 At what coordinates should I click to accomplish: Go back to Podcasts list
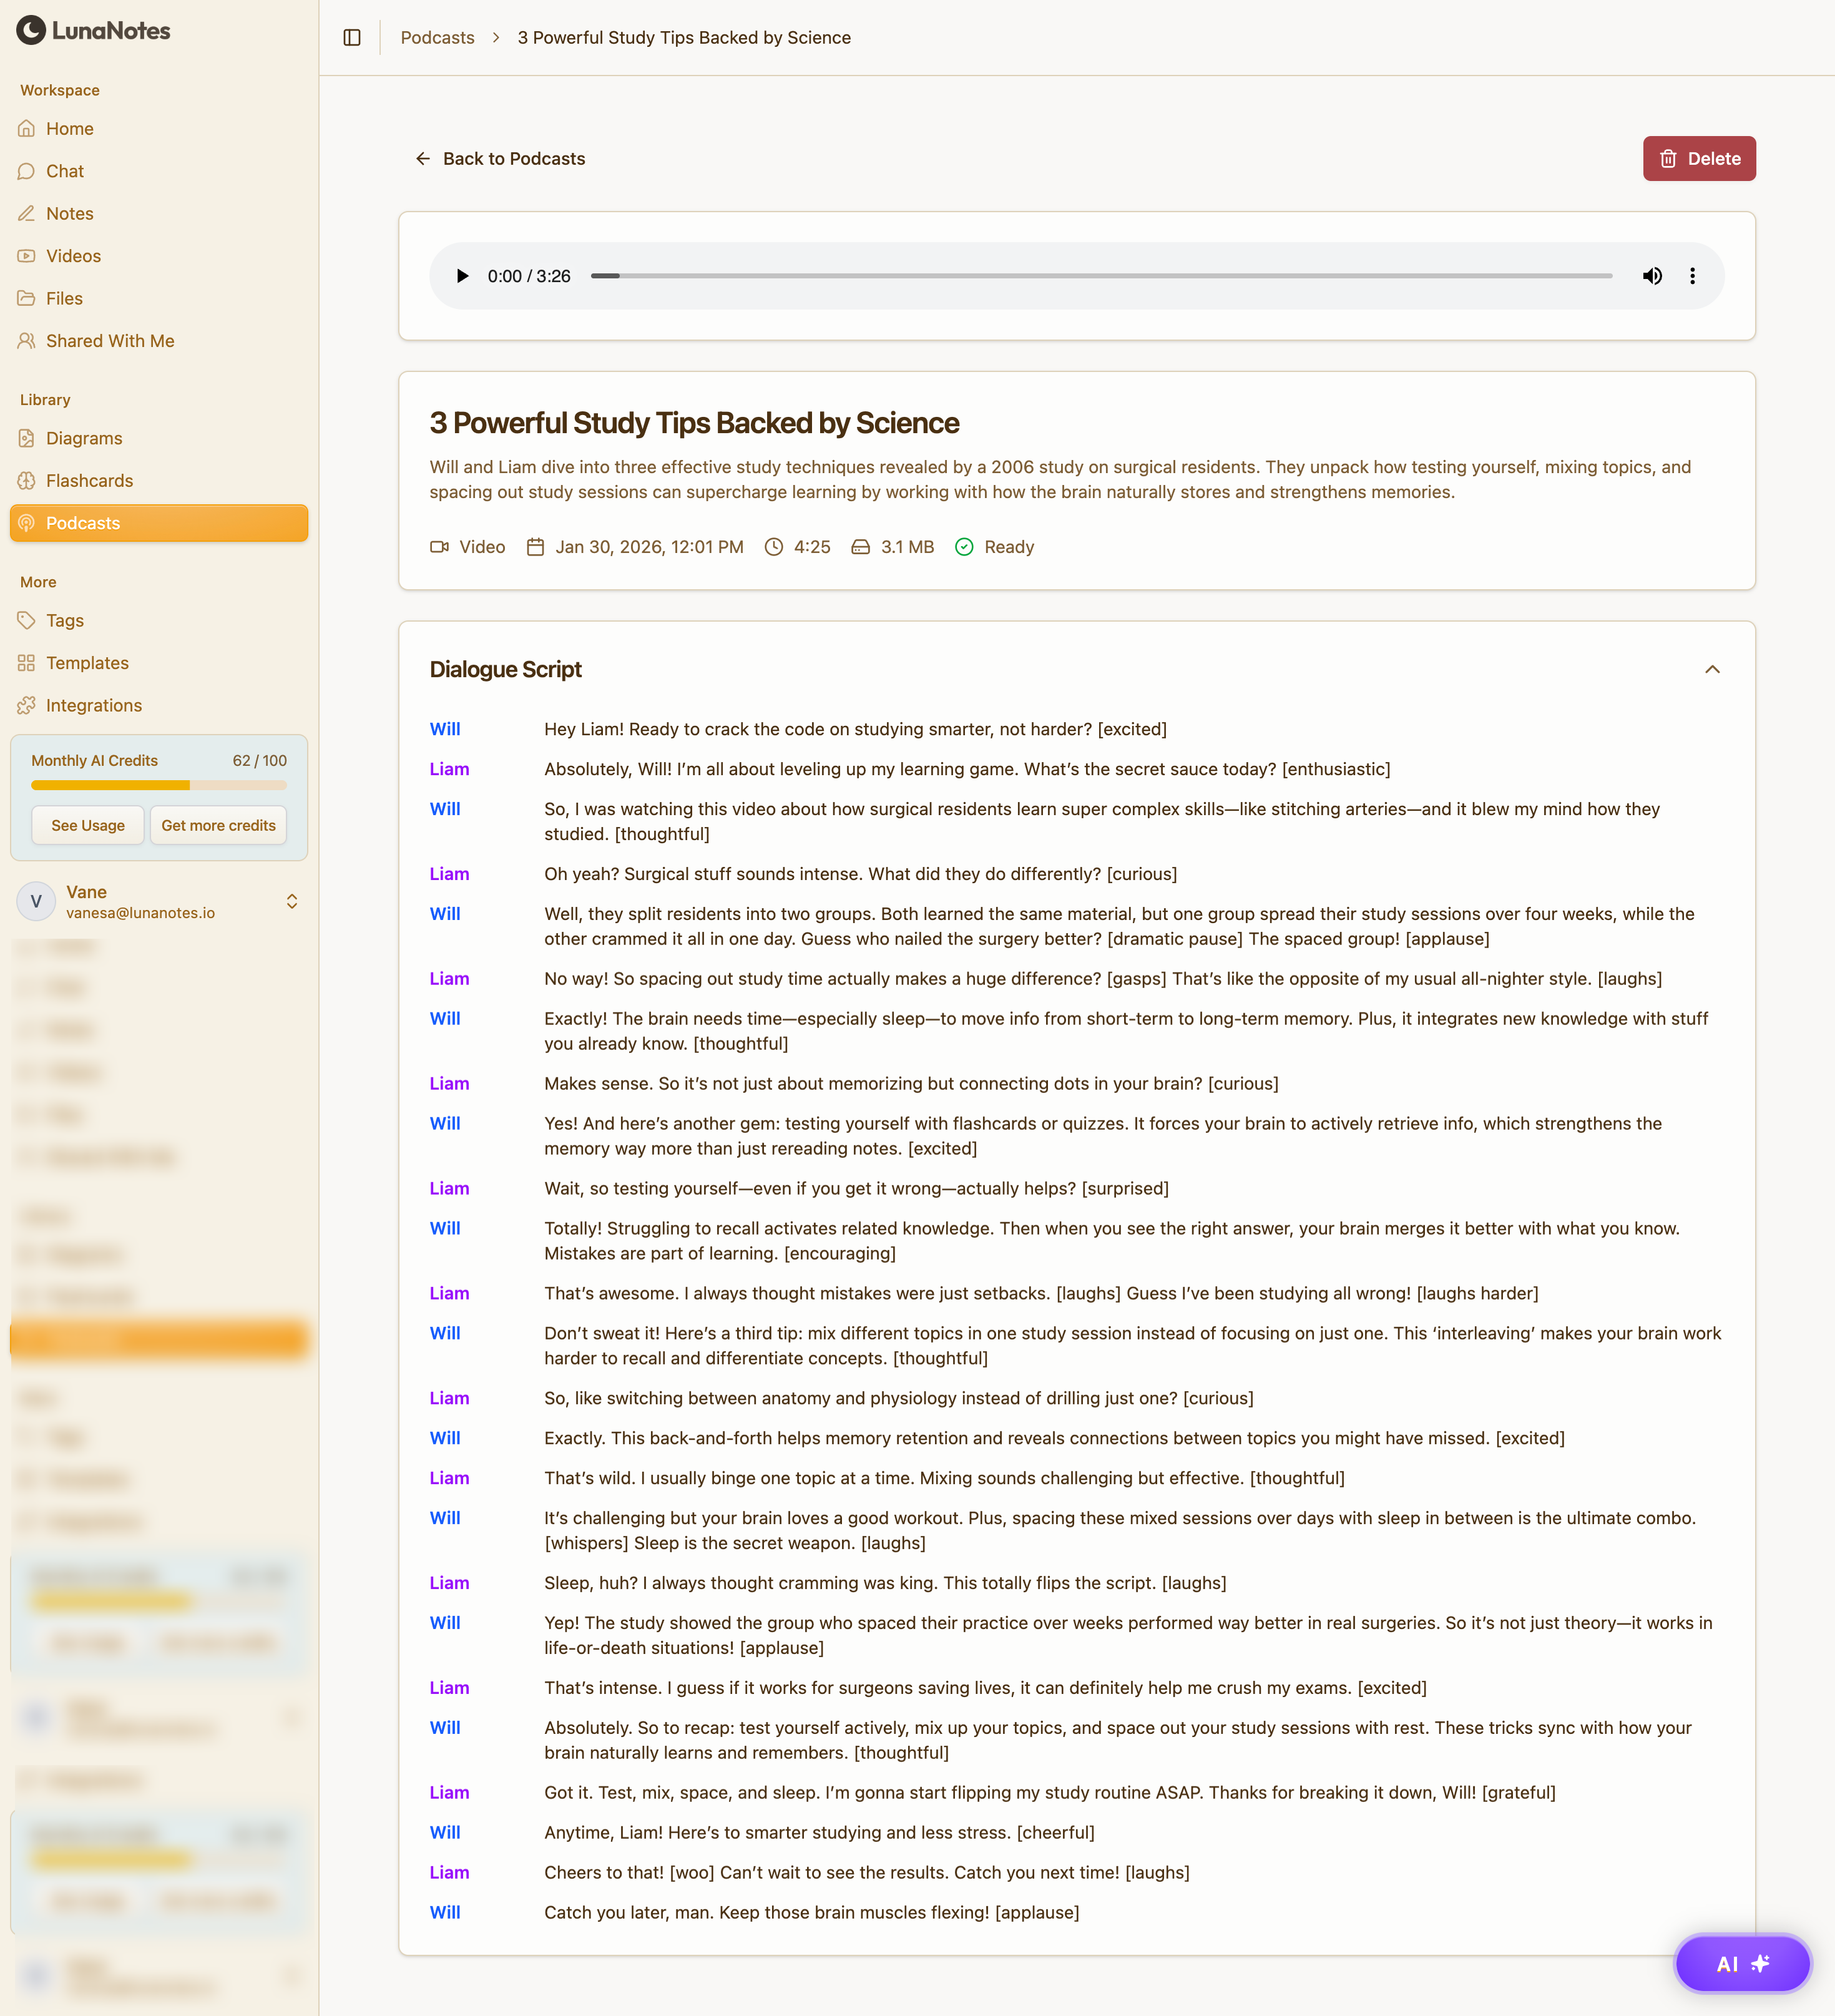pyautogui.click(x=500, y=158)
